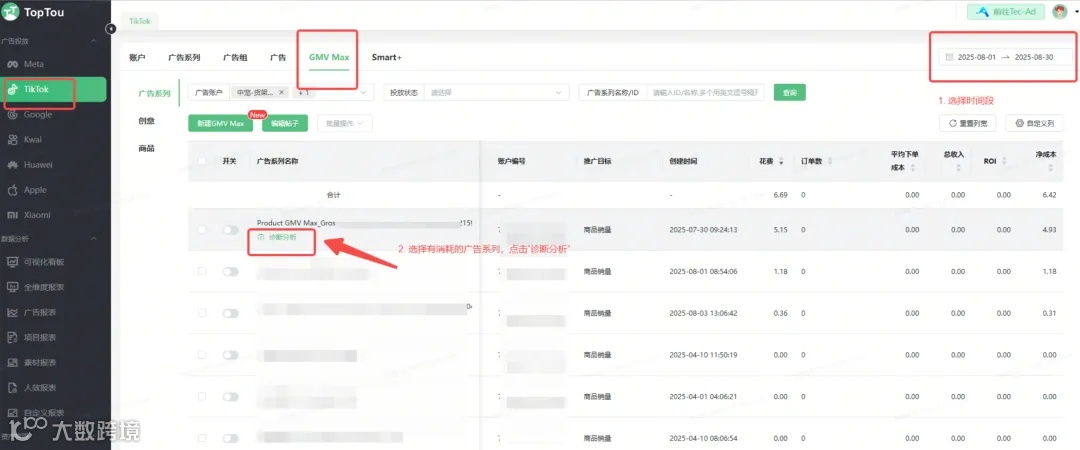Open Apple in the sidebar
The image size is (1080, 450).
[35, 190]
